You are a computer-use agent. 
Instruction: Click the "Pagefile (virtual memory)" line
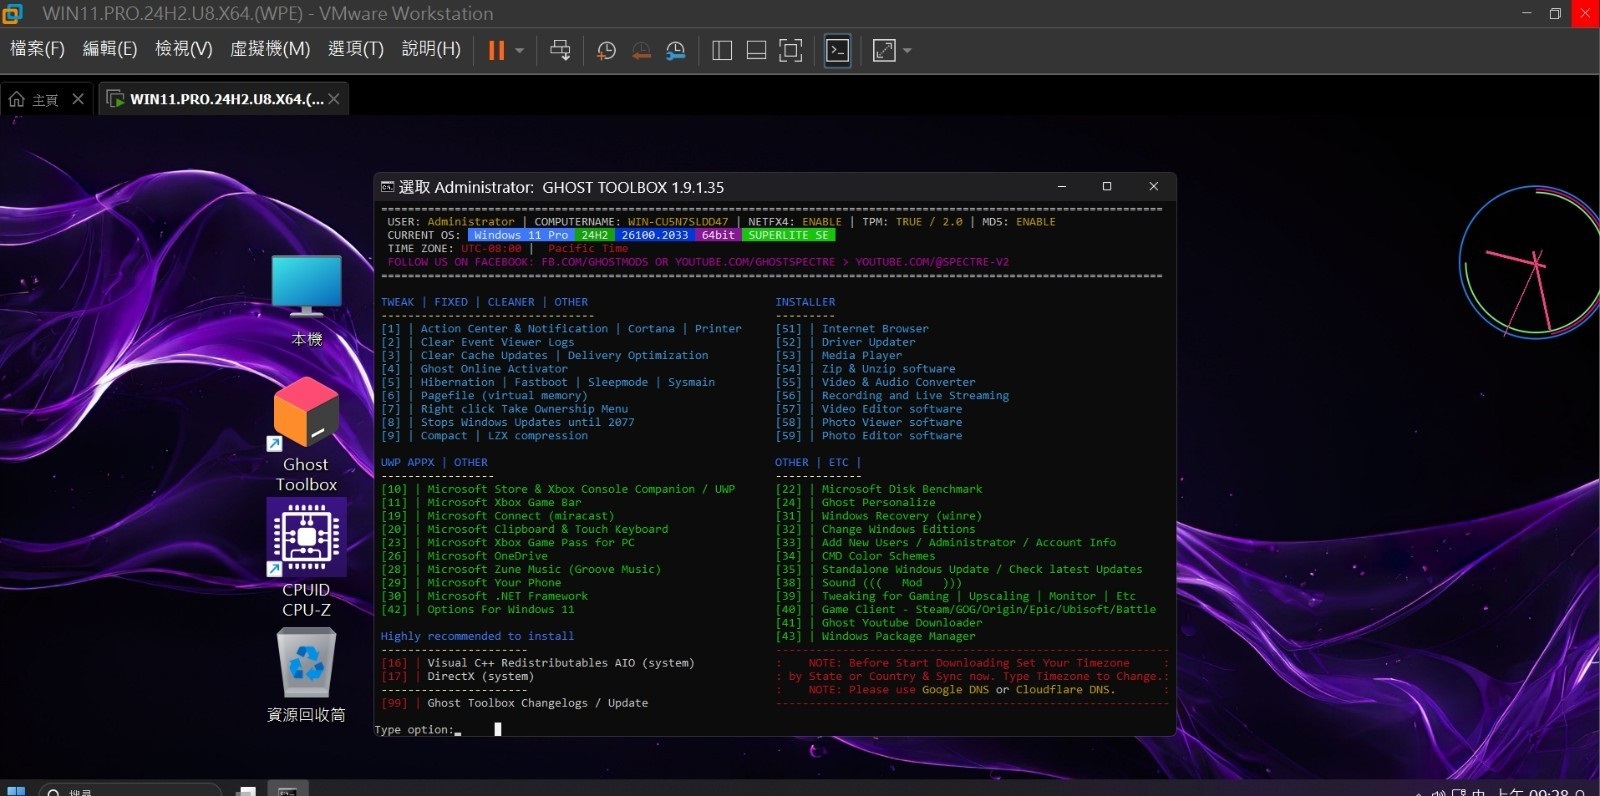[x=504, y=396]
